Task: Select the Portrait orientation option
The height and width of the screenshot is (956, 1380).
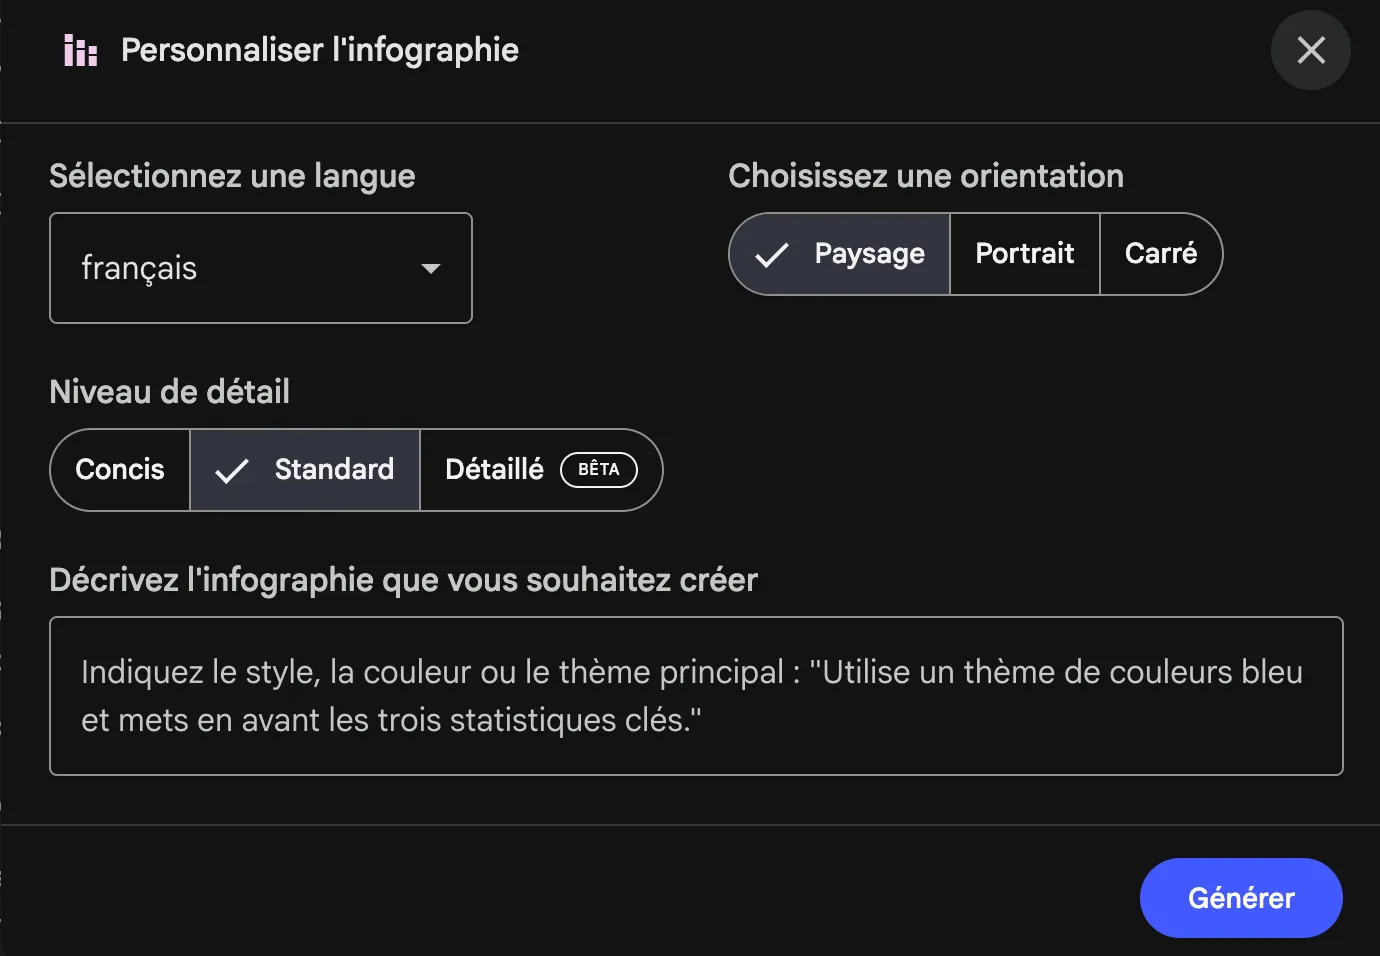Action: (1024, 254)
